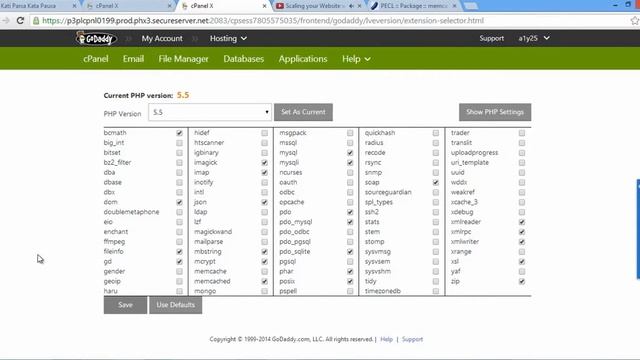Viewport: 640px width, 360px height.
Task: Open the cPanel menu item
Action: click(x=96, y=59)
